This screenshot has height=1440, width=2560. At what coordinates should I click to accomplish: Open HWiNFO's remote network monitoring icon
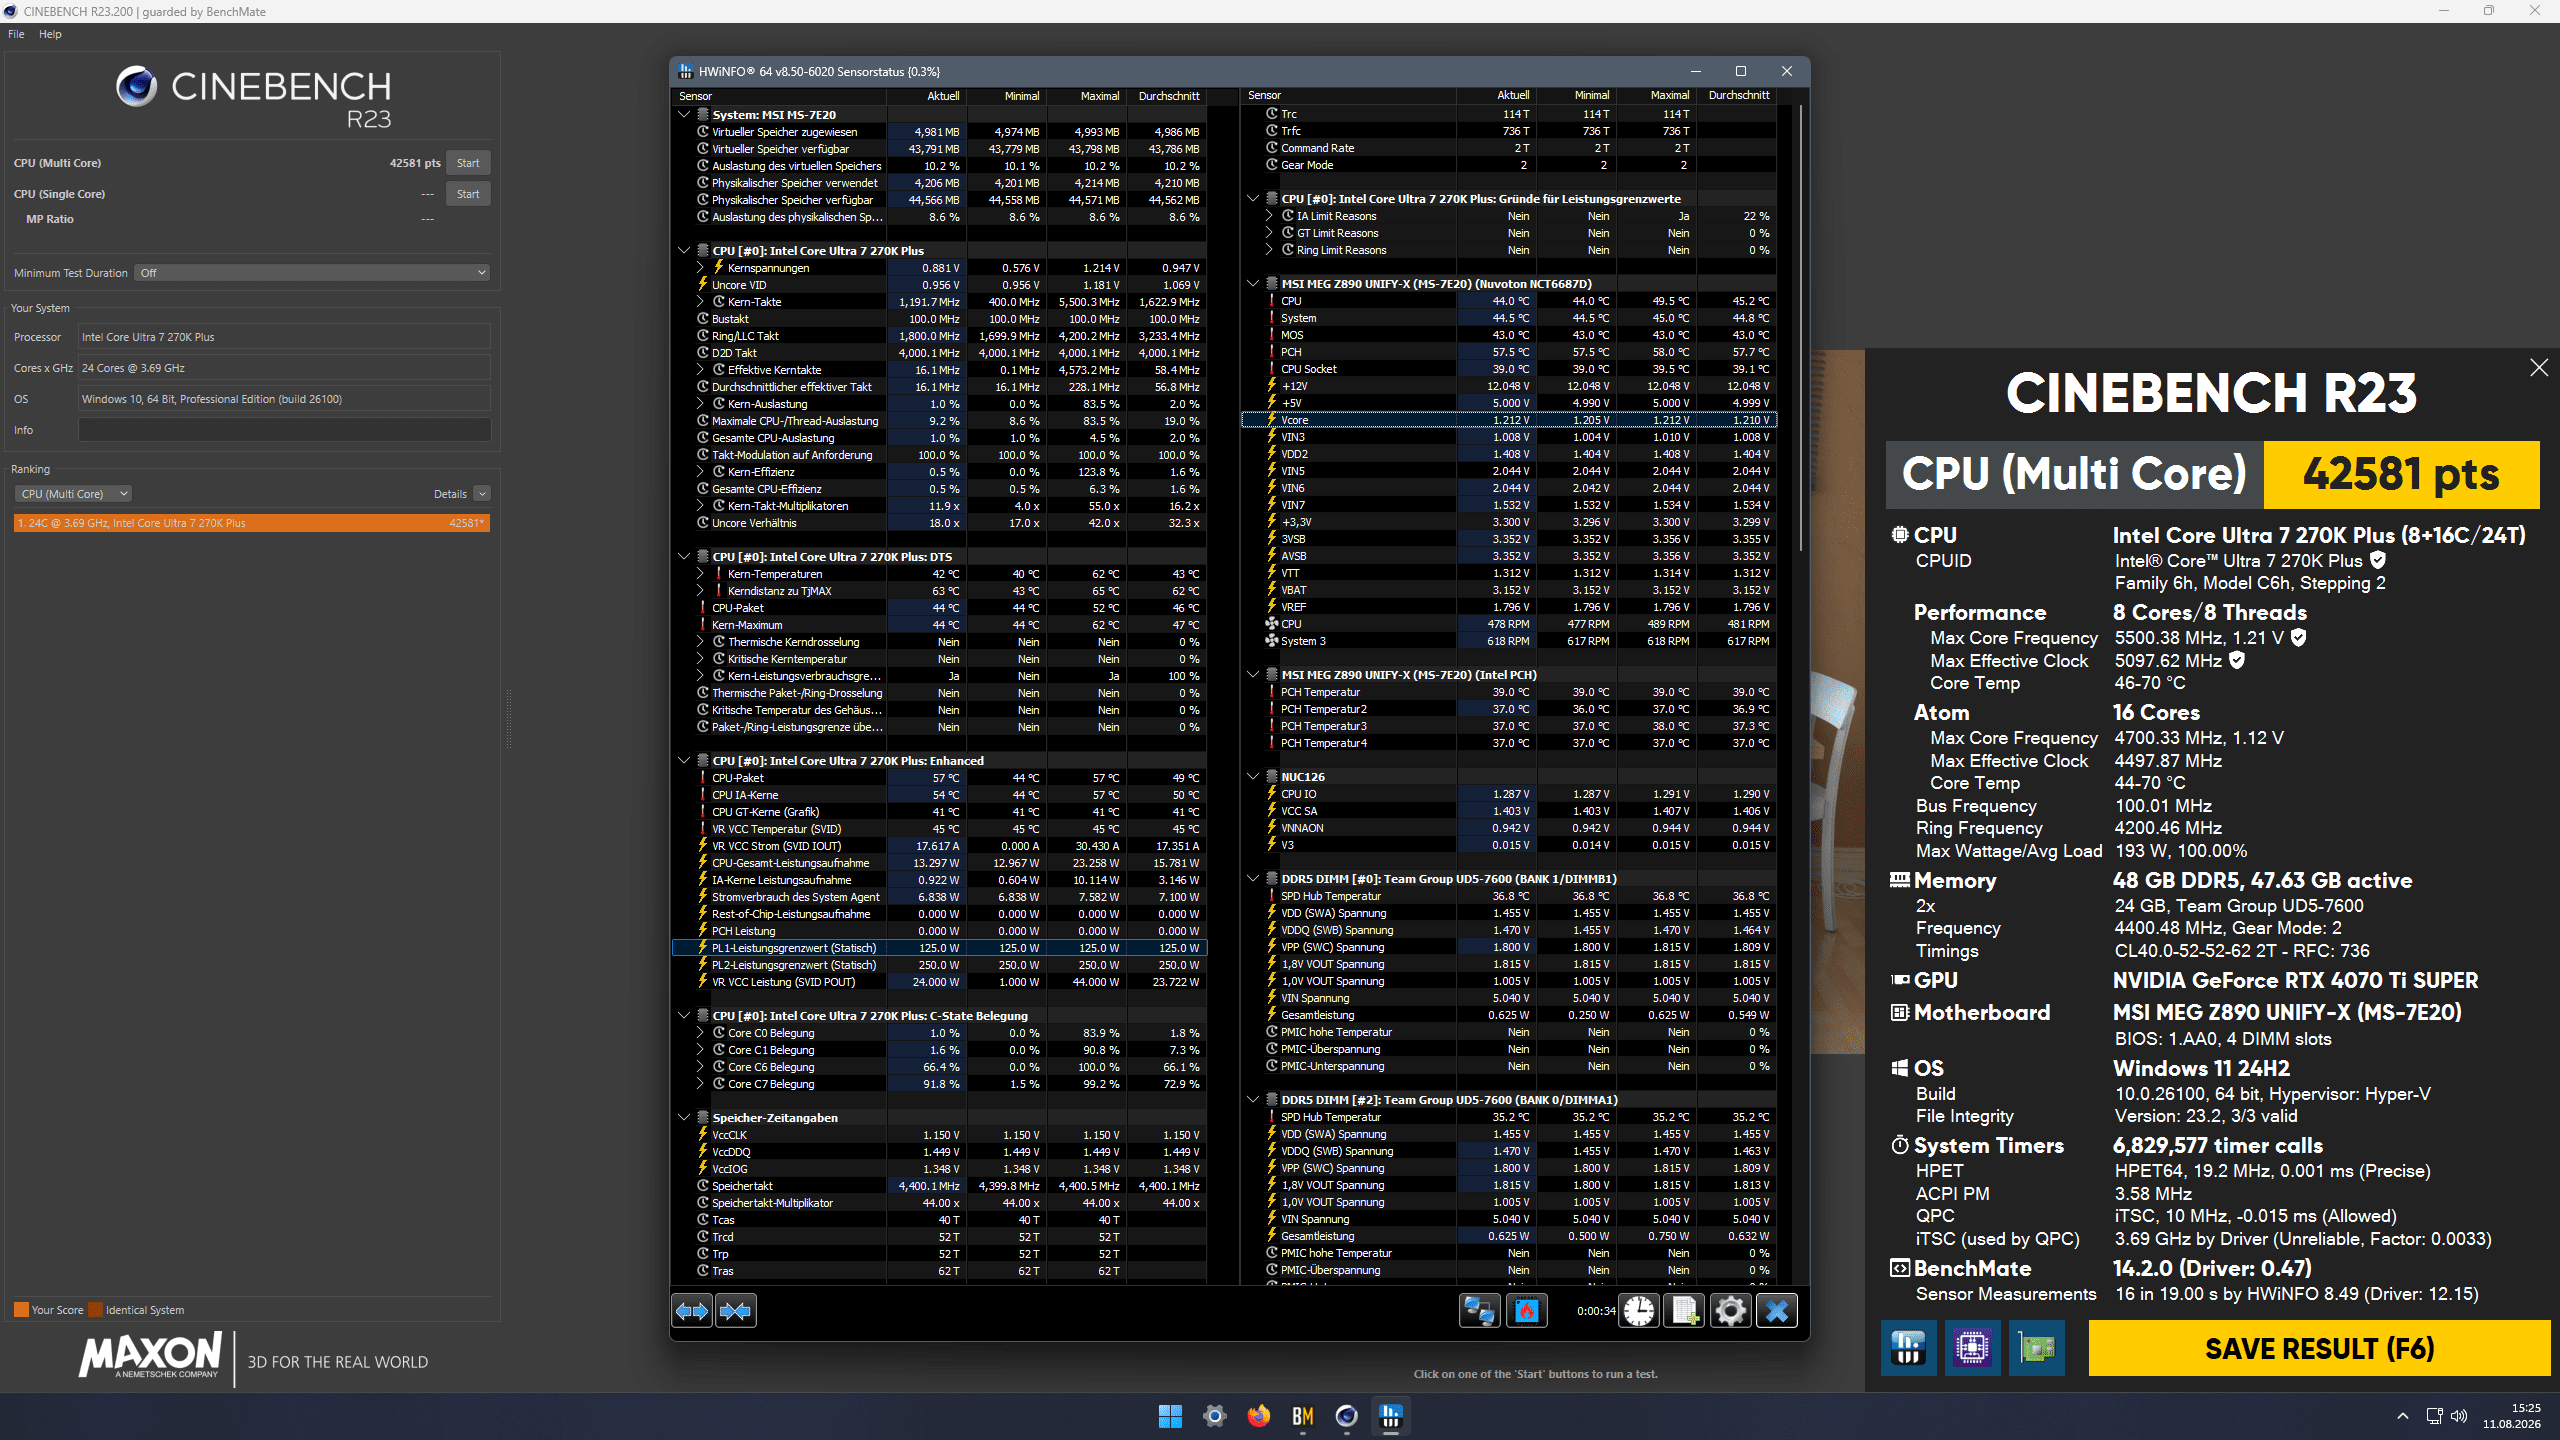pyautogui.click(x=1479, y=1310)
